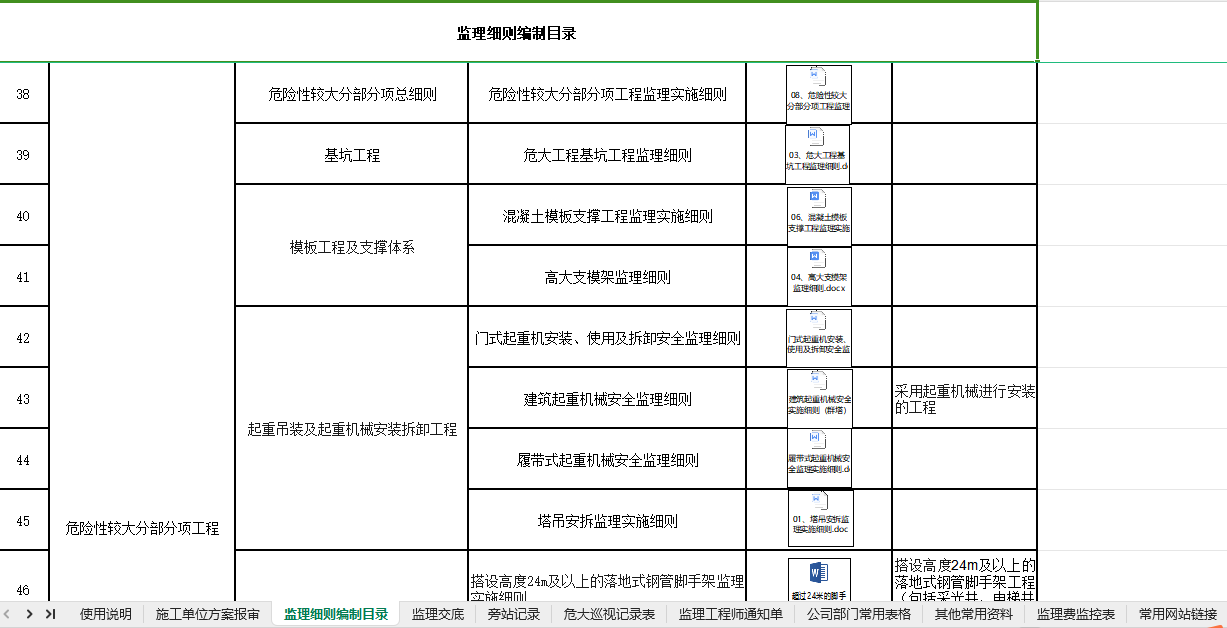The height and width of the screenshot is (628, 1227).
Task: Open the 01 塔吊安拆监理实施细则.doc file
Action: 820,518
